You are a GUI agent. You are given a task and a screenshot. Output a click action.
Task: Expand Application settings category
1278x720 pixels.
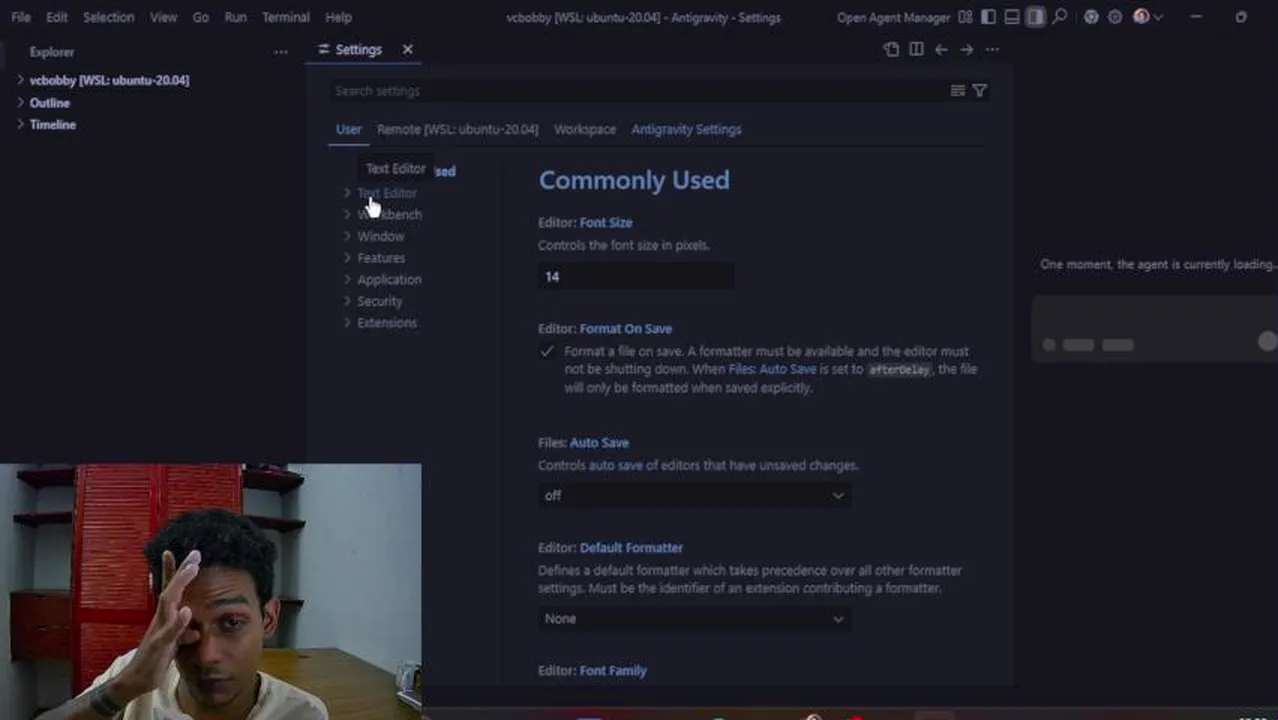tap(389, 280)
